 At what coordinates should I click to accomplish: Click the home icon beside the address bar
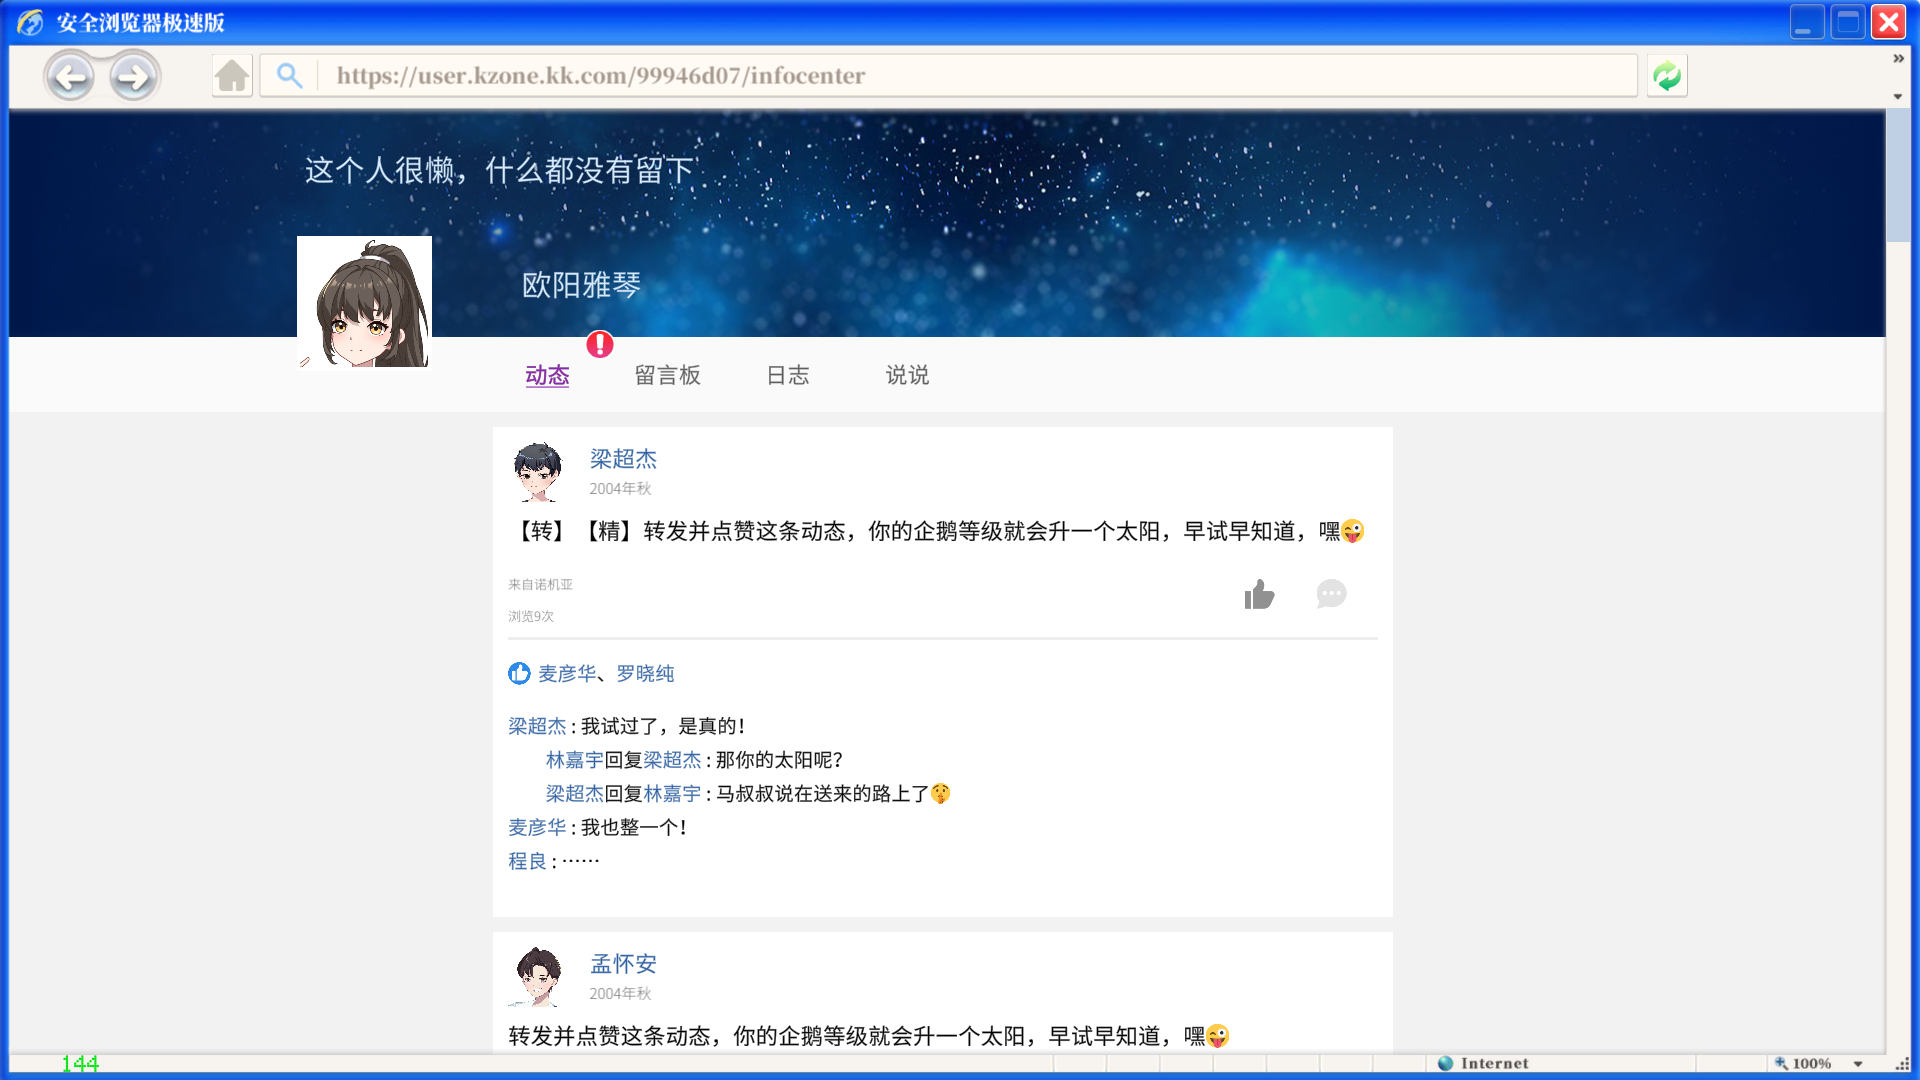tap(232, 75)
